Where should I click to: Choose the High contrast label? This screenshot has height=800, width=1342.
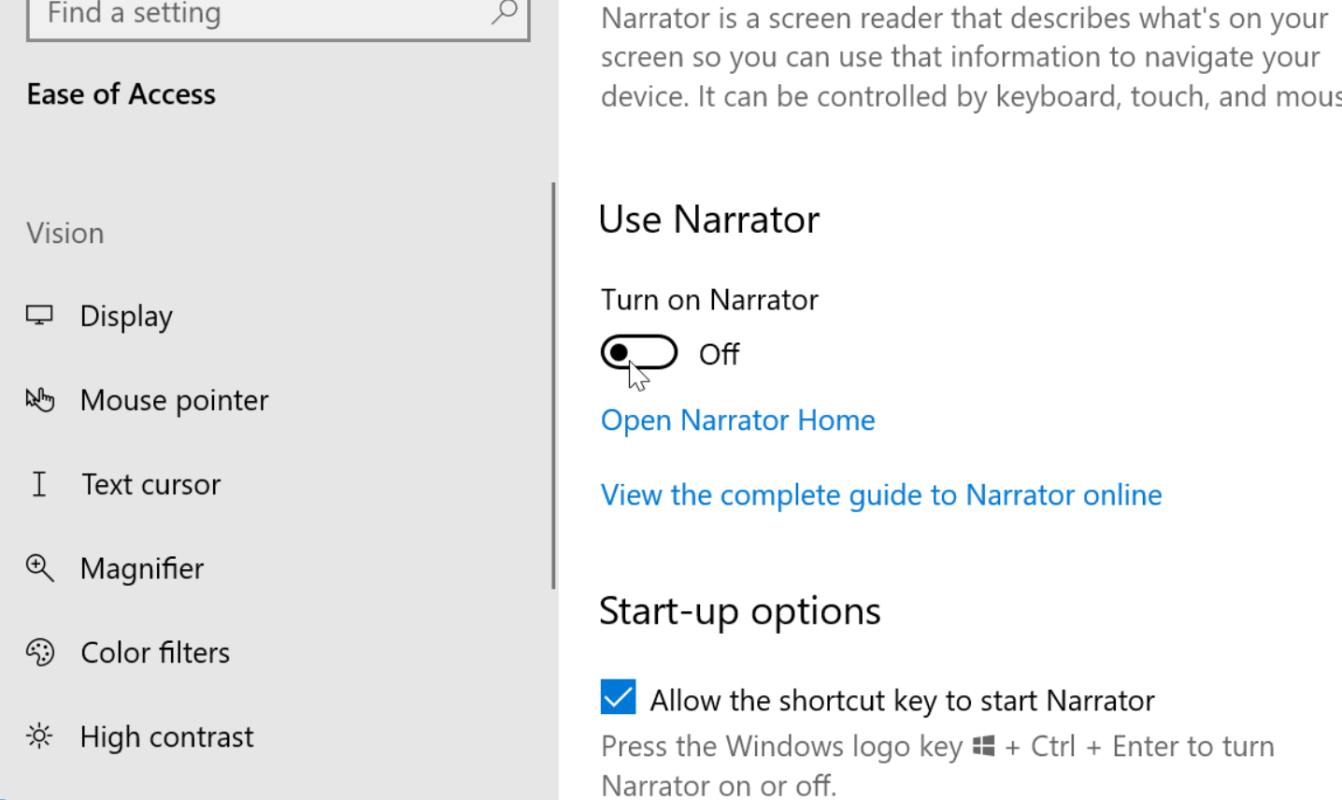[x=167, y=737]
